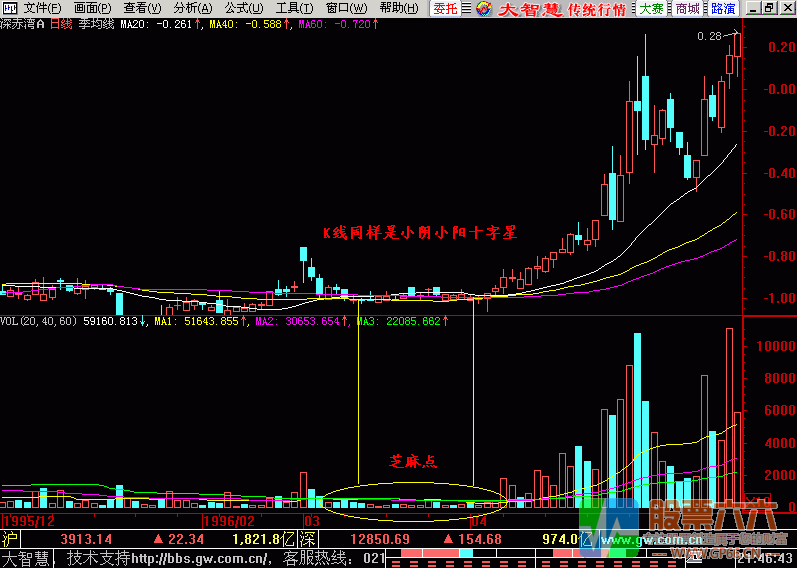
Task: Click the 日线 daily period label
Action: (x=61, y=24)
